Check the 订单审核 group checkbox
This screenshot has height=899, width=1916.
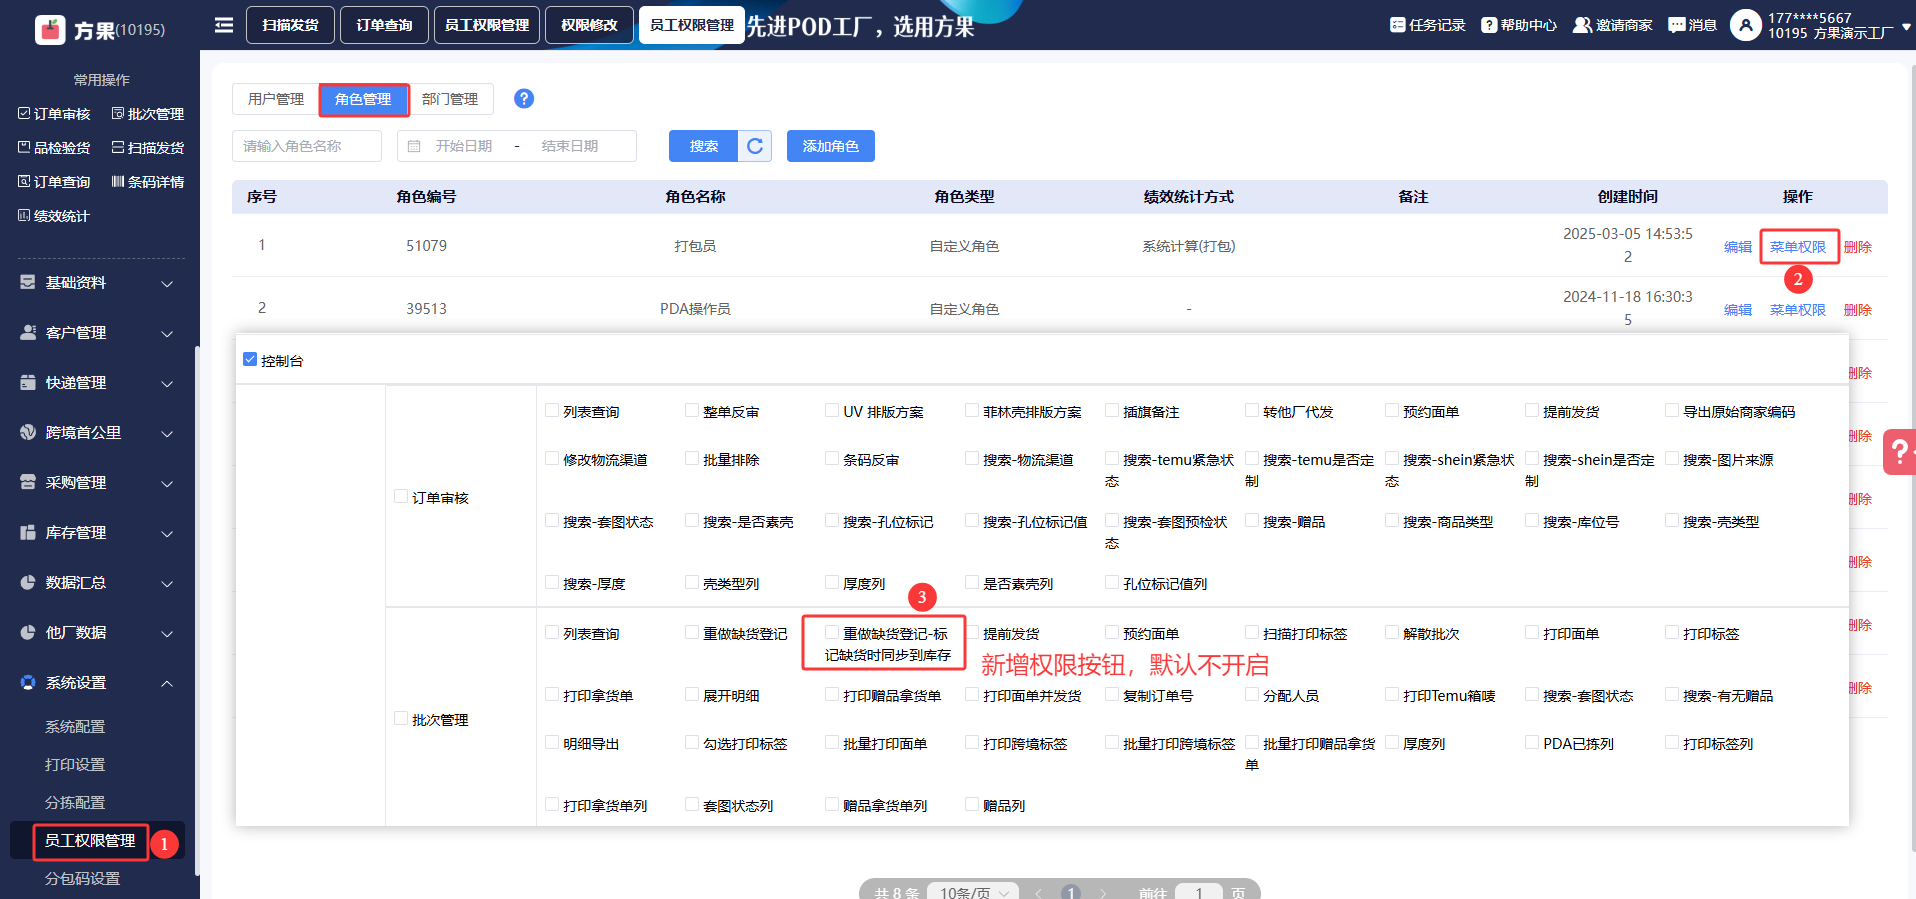tap(401, 497)
